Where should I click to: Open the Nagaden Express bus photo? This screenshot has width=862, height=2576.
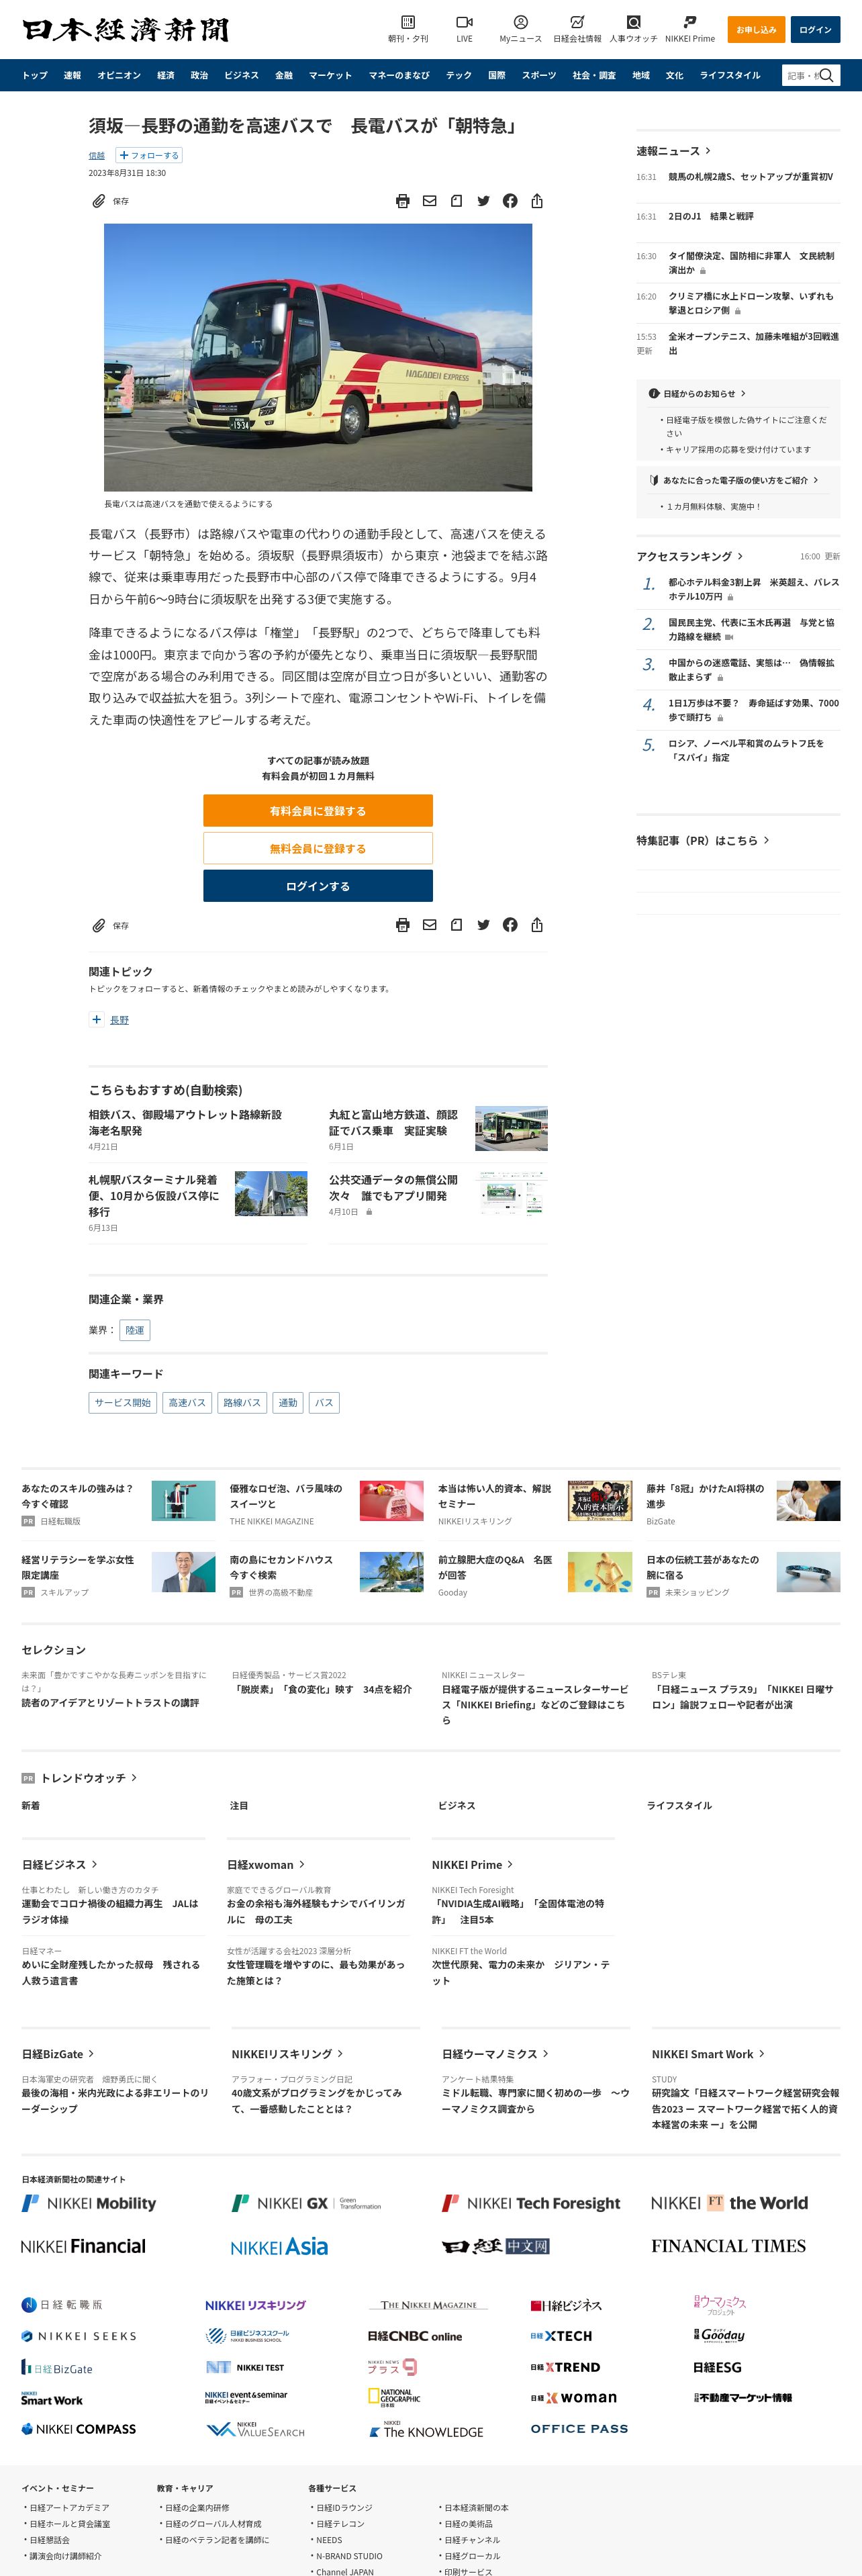tap(318, 357)
